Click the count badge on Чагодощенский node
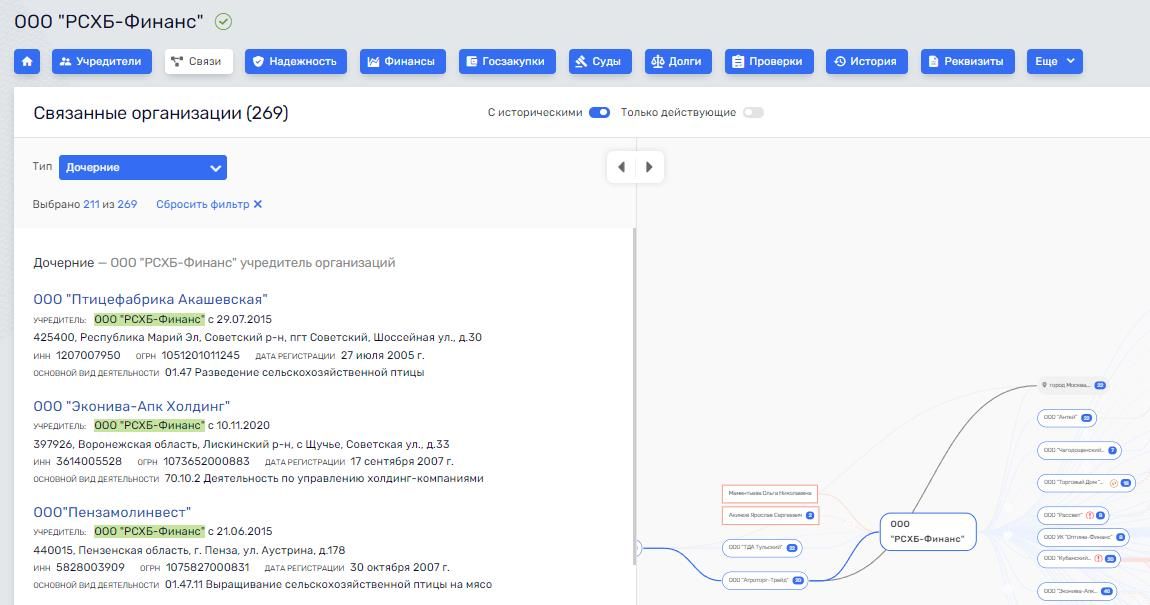Image resolution: width=1150 pixels, height=605 pixels. 1113,450
